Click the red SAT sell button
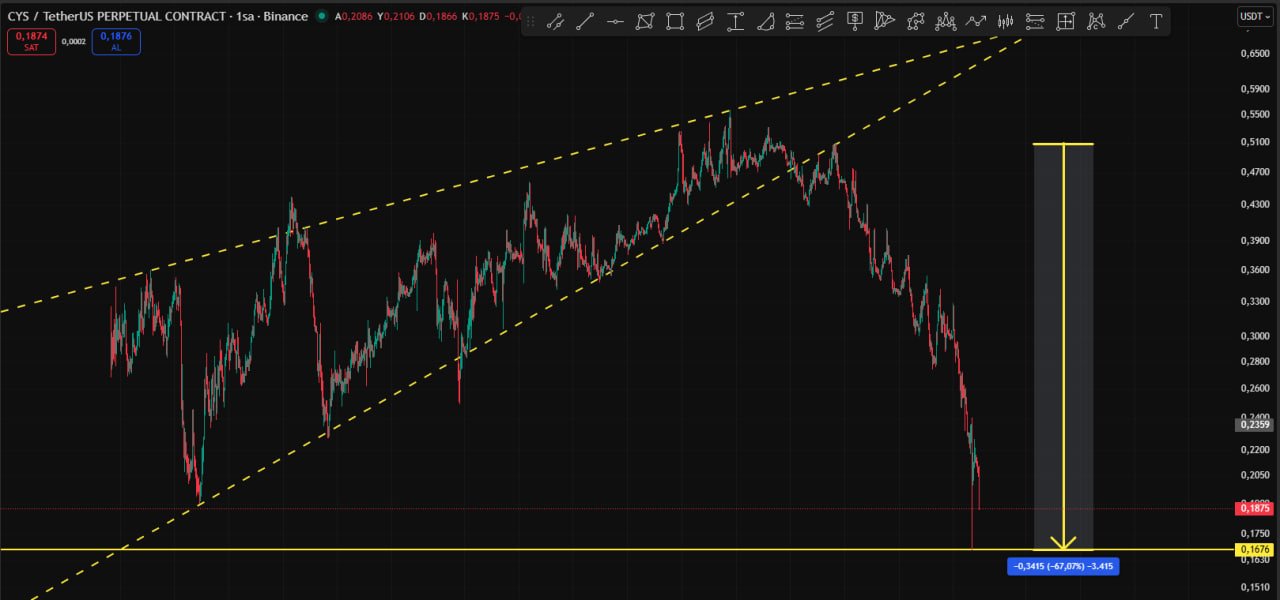 point(31,41)
